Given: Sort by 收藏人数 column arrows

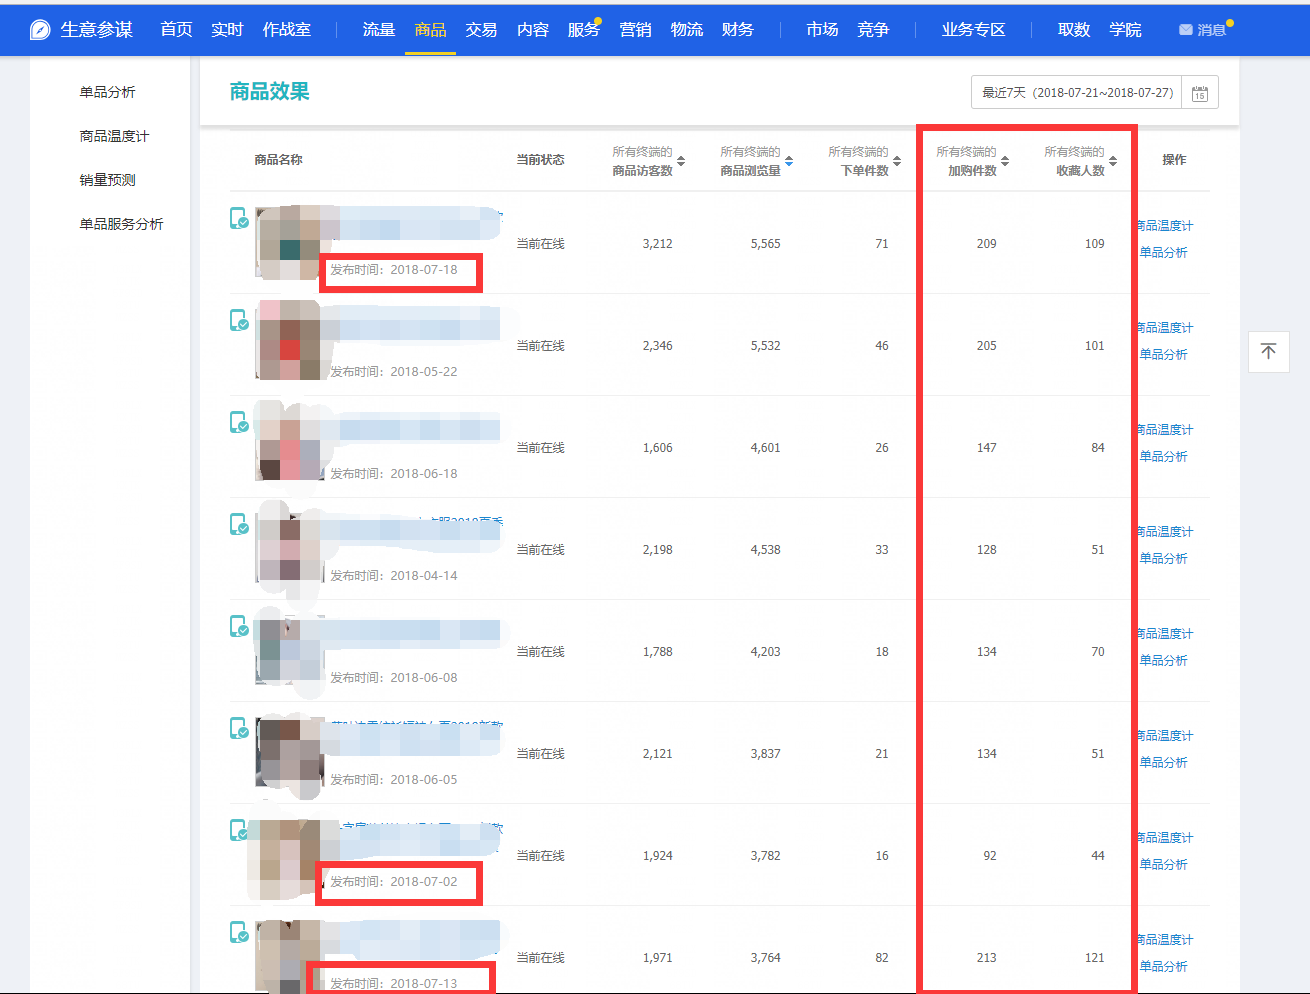Looking at the screenshot, I should point(1113,161).
